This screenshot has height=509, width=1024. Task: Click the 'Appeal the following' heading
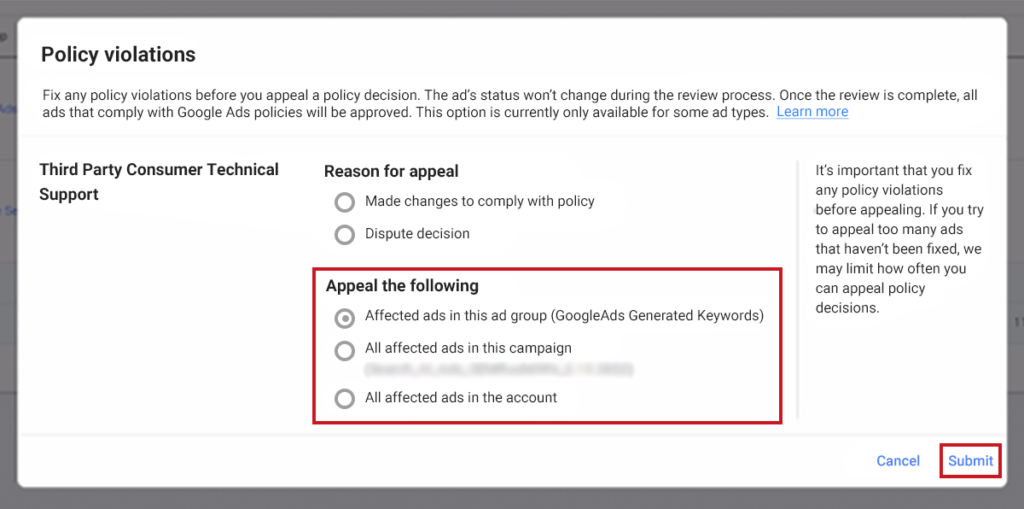tap(402, 286)
